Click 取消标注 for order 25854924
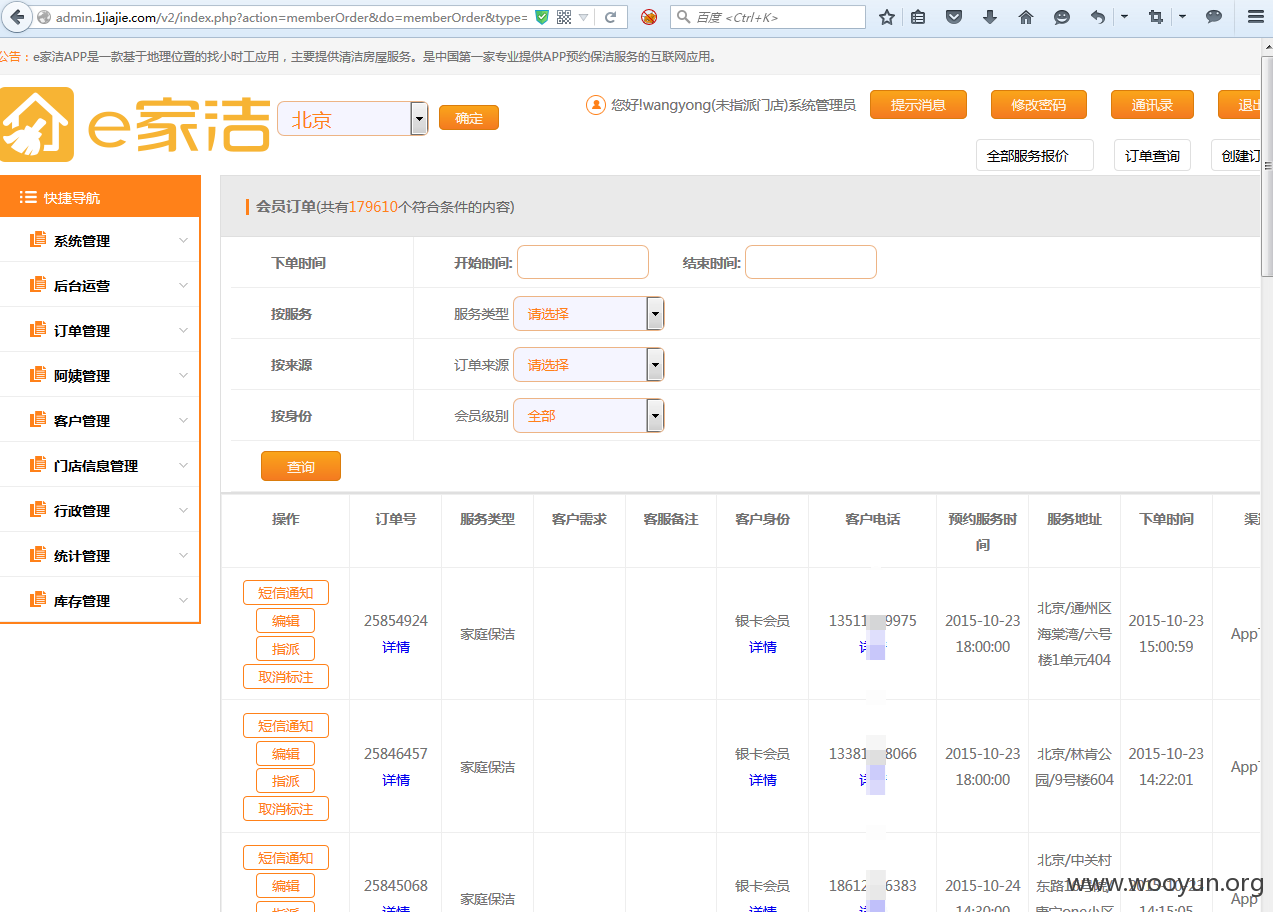The height and width of the screenshot is (912, 1273). pos(286,677)
